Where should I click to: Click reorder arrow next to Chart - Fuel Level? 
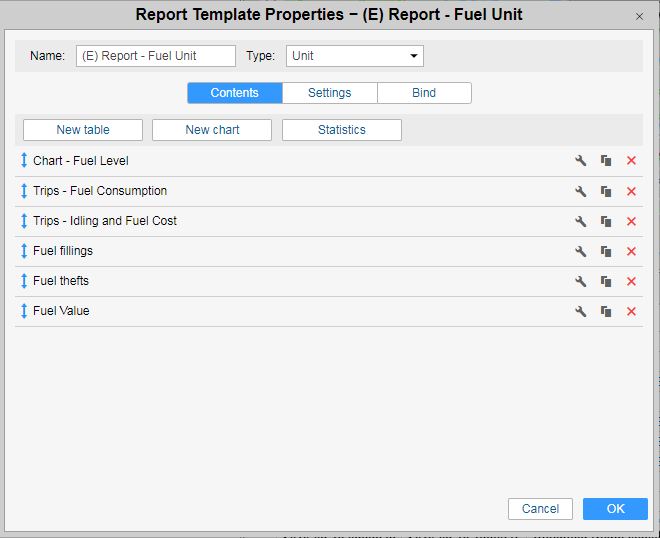pos(24,161)
